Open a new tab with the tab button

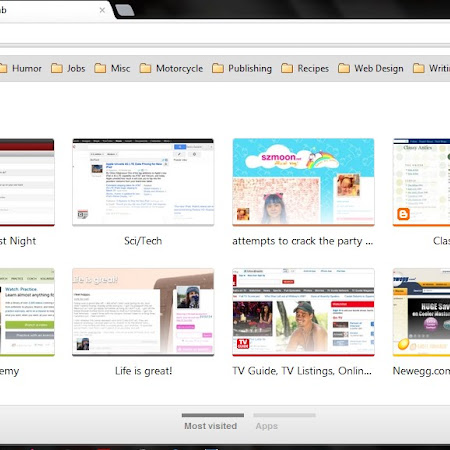[x=125, y=10]
